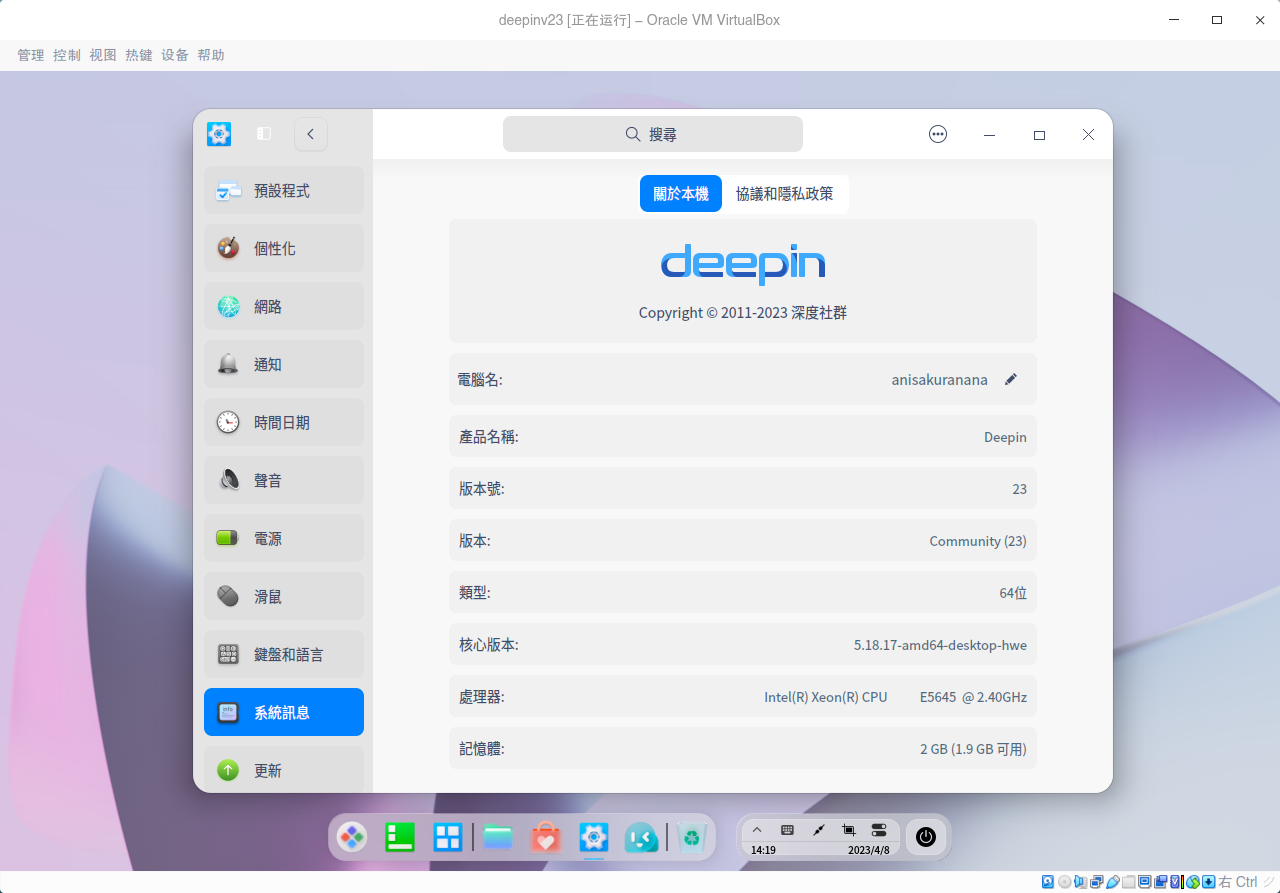Open the deepin App Store from the dock
Screen dimensions: 1280x893
[546, 837]
